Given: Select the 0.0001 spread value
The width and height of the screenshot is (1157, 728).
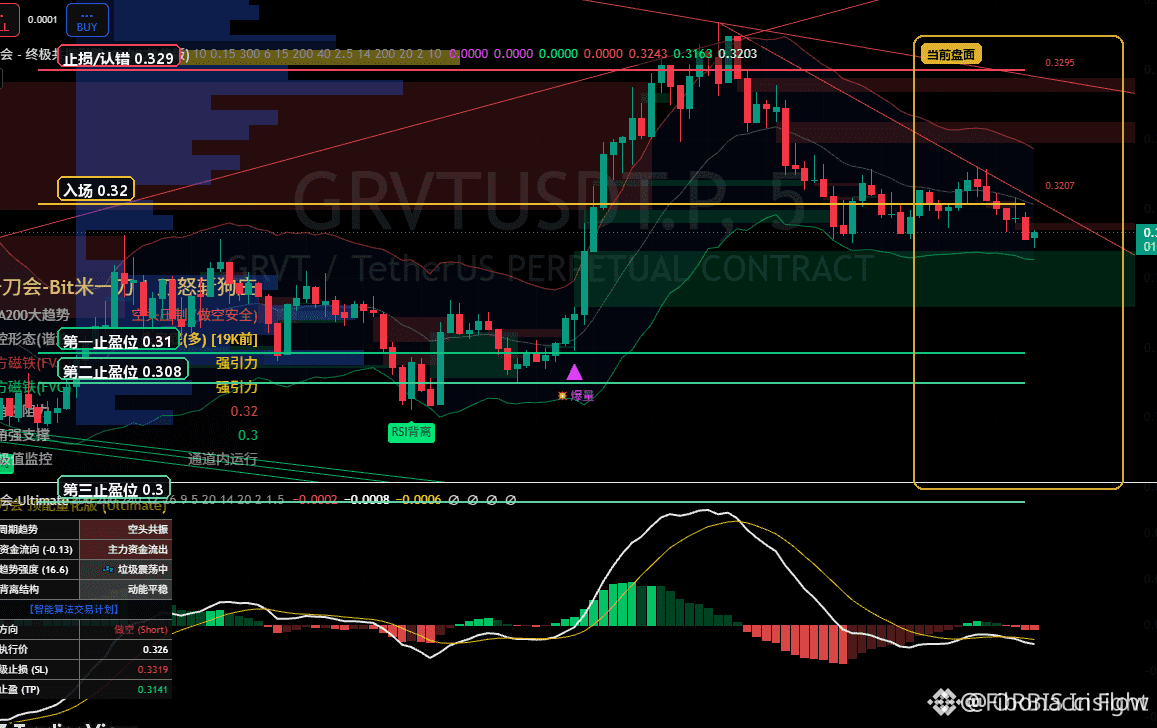Looking at the screenshot, I should (42, 20).
